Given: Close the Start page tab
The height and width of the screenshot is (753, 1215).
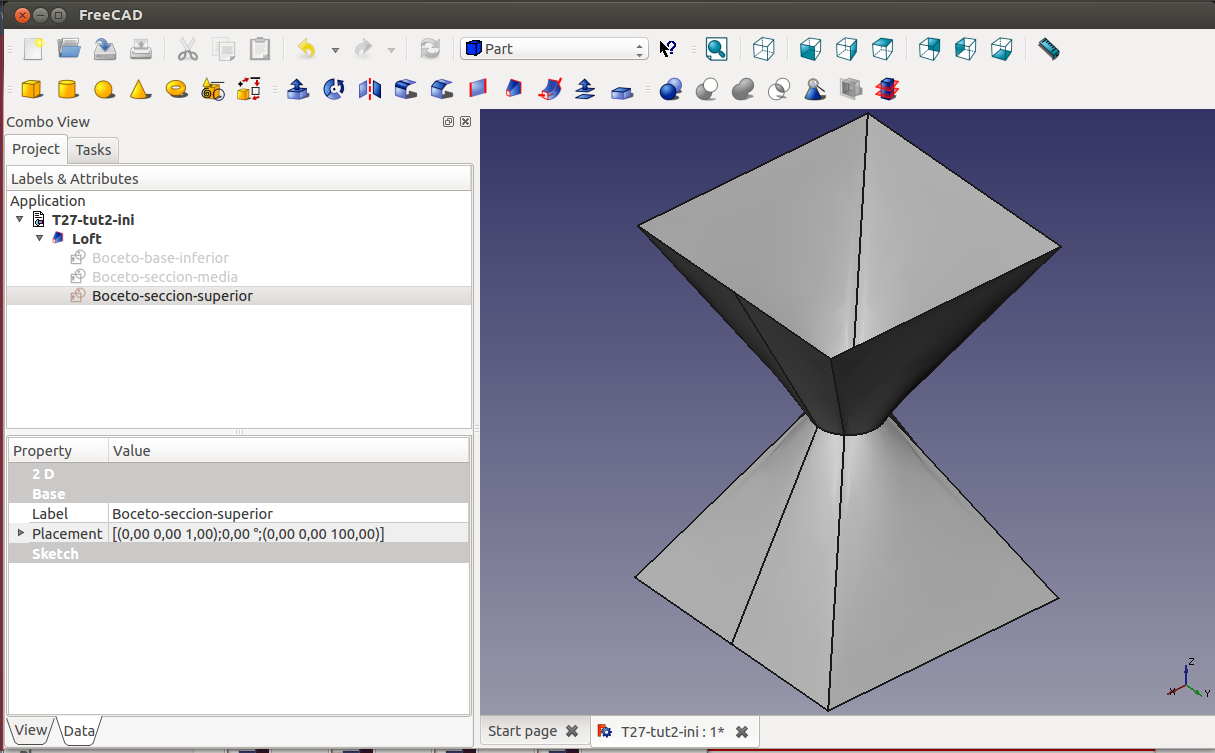Looking at the screenshot, I should coord(572,731).
